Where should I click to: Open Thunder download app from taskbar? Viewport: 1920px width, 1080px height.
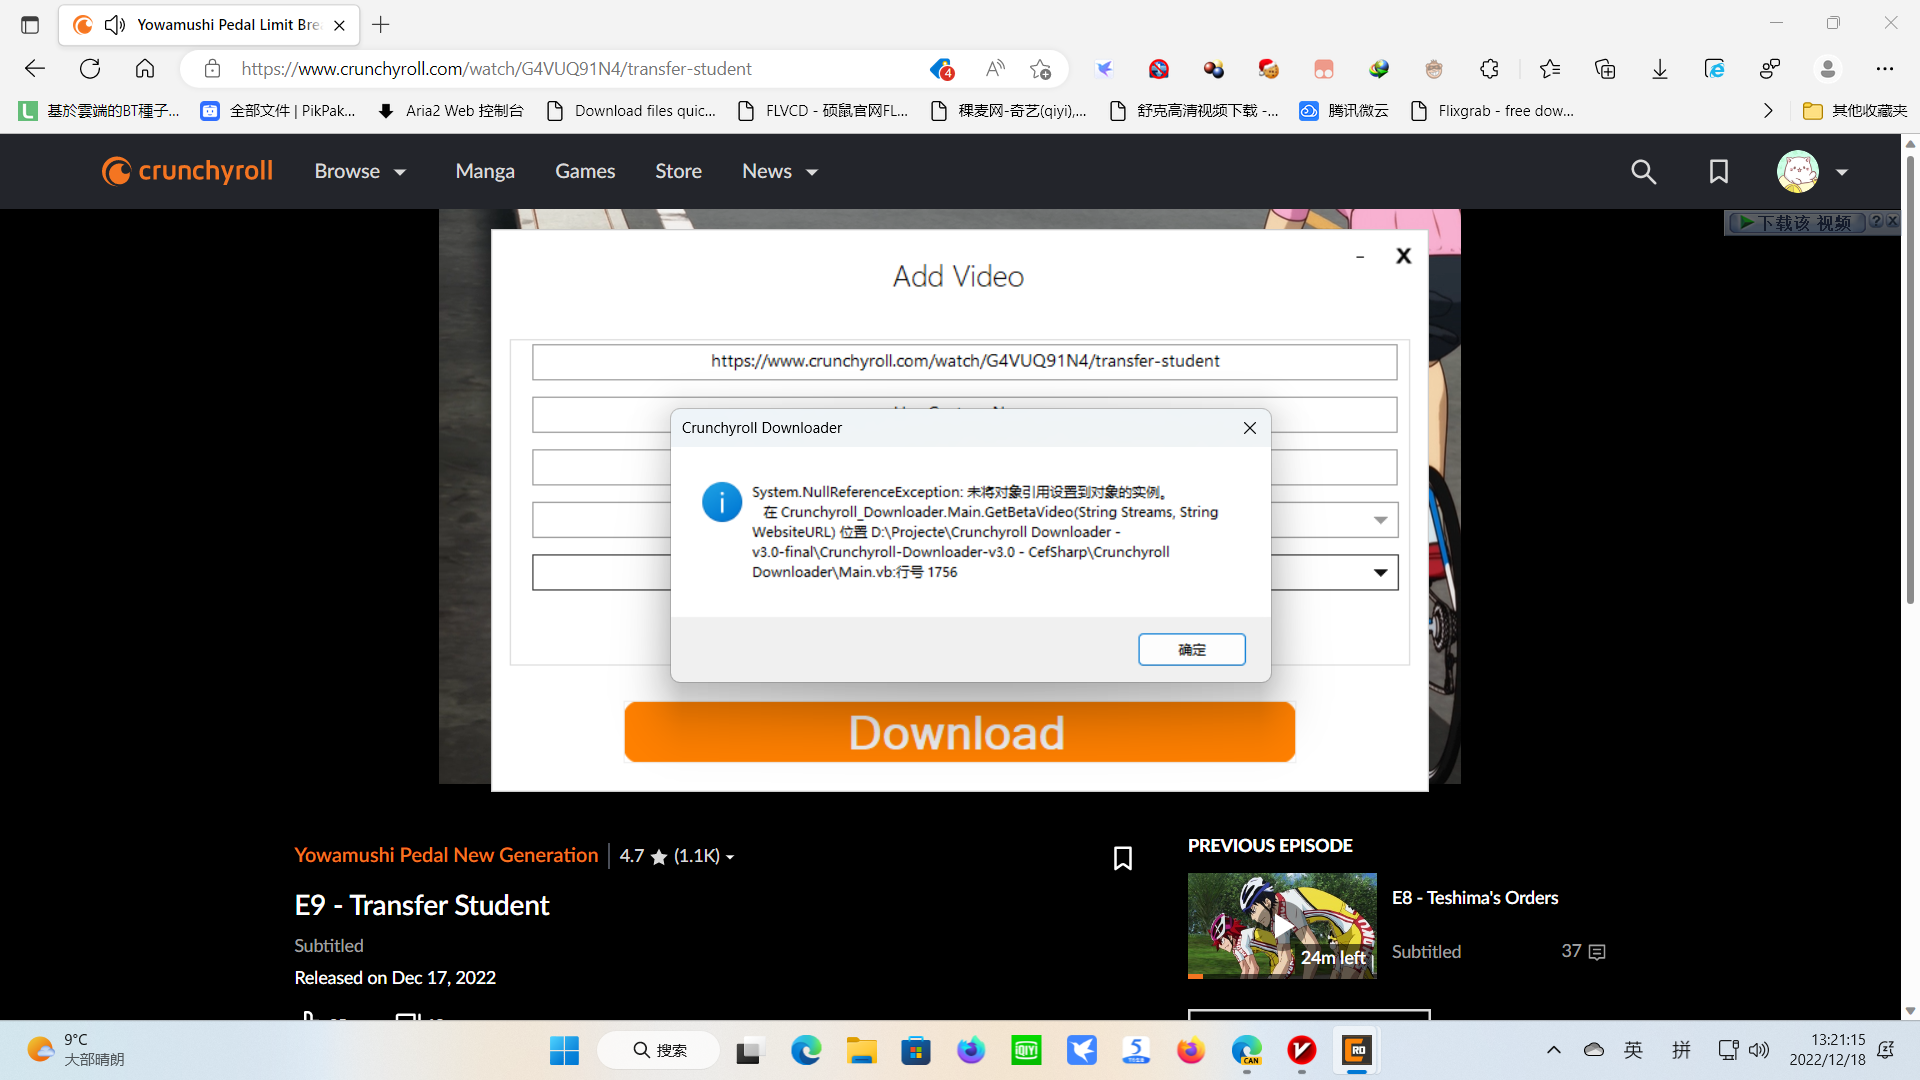1083,1050
